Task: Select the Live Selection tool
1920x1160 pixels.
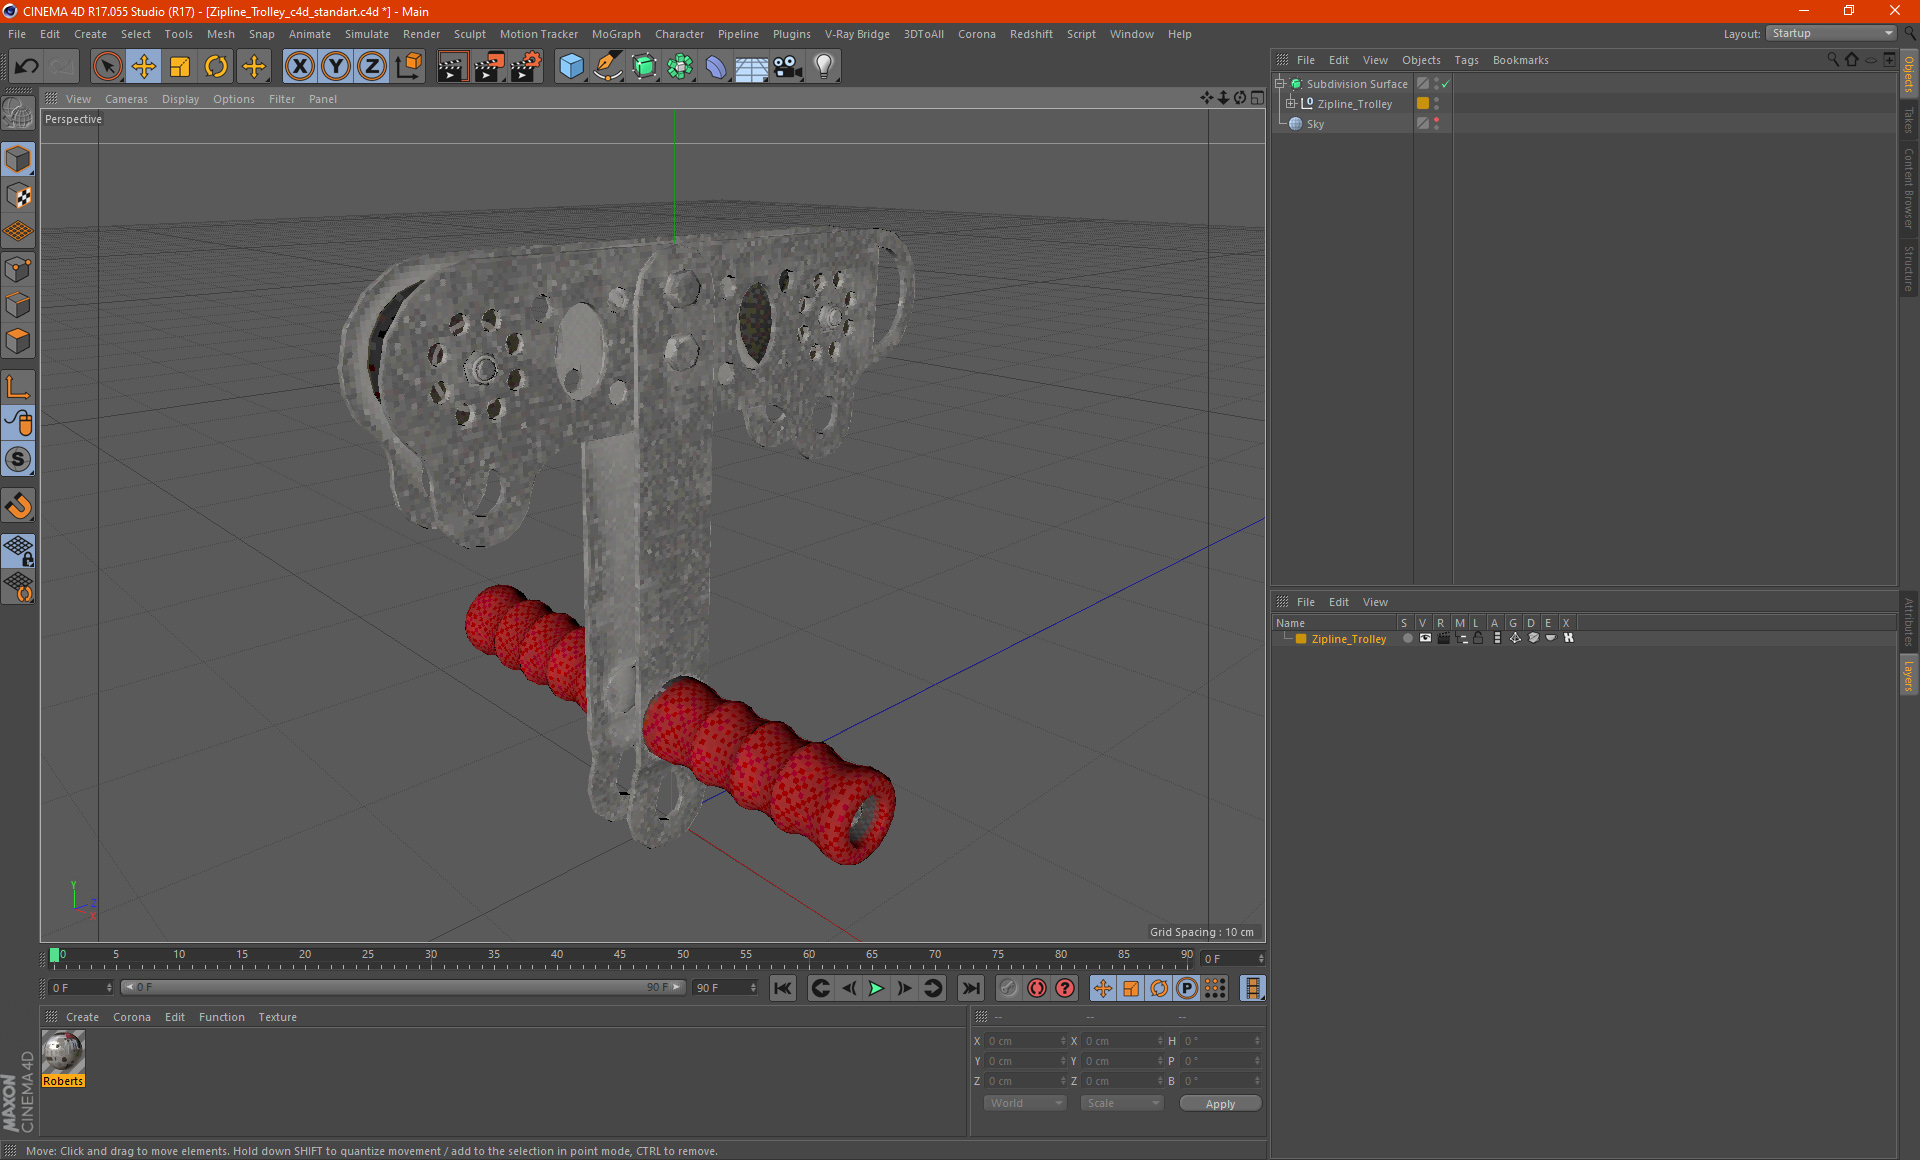Action: pyautogui.click(x=107, y=67)
